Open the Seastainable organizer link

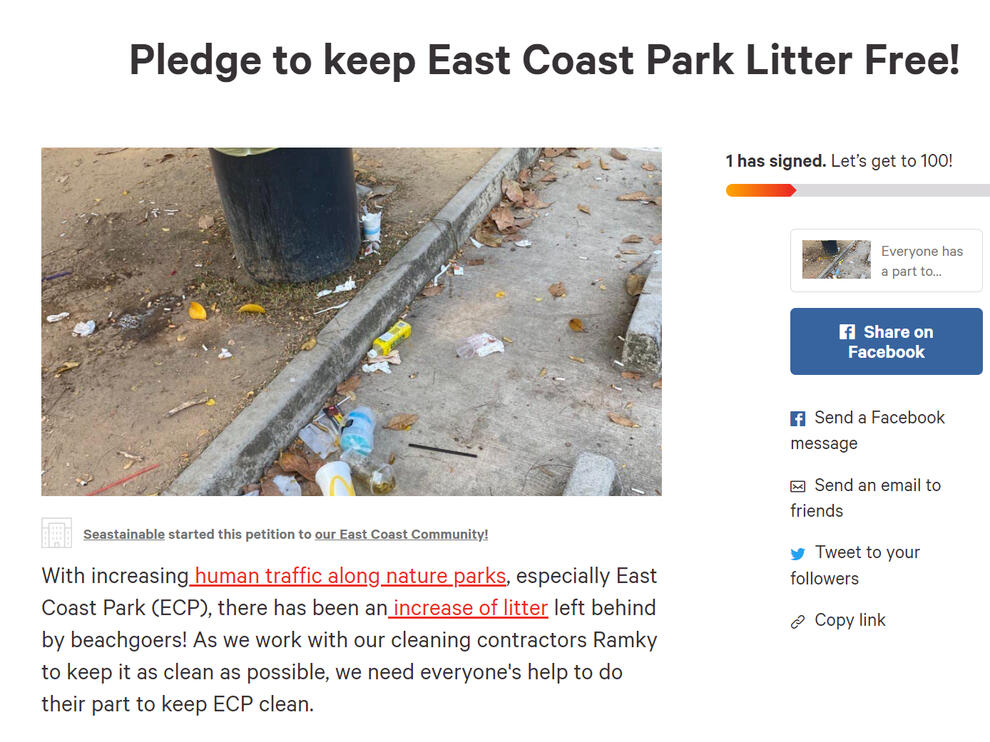[124, 534]
